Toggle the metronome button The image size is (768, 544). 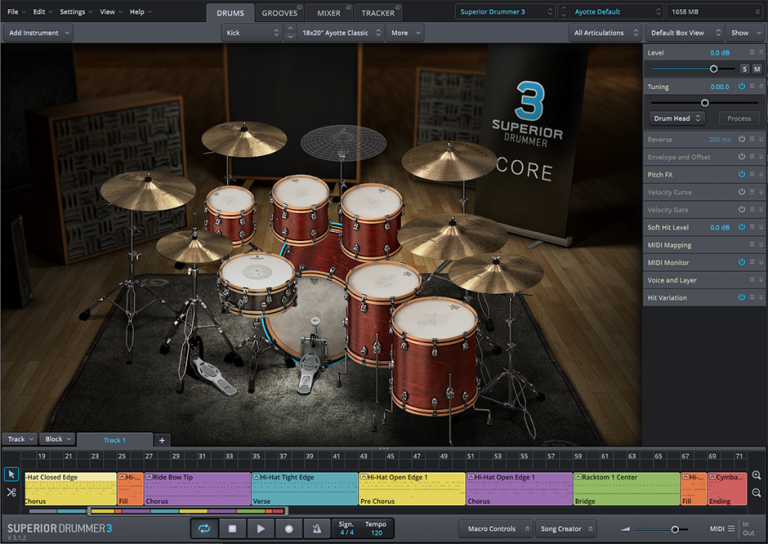pyautogui.click(x=317, y=529)
